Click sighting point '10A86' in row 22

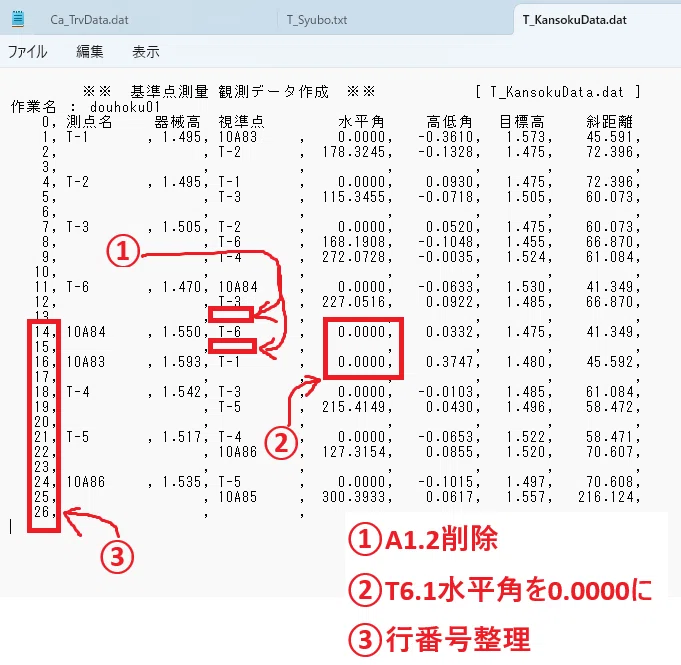pyautogui.click(x=238, y=452)
